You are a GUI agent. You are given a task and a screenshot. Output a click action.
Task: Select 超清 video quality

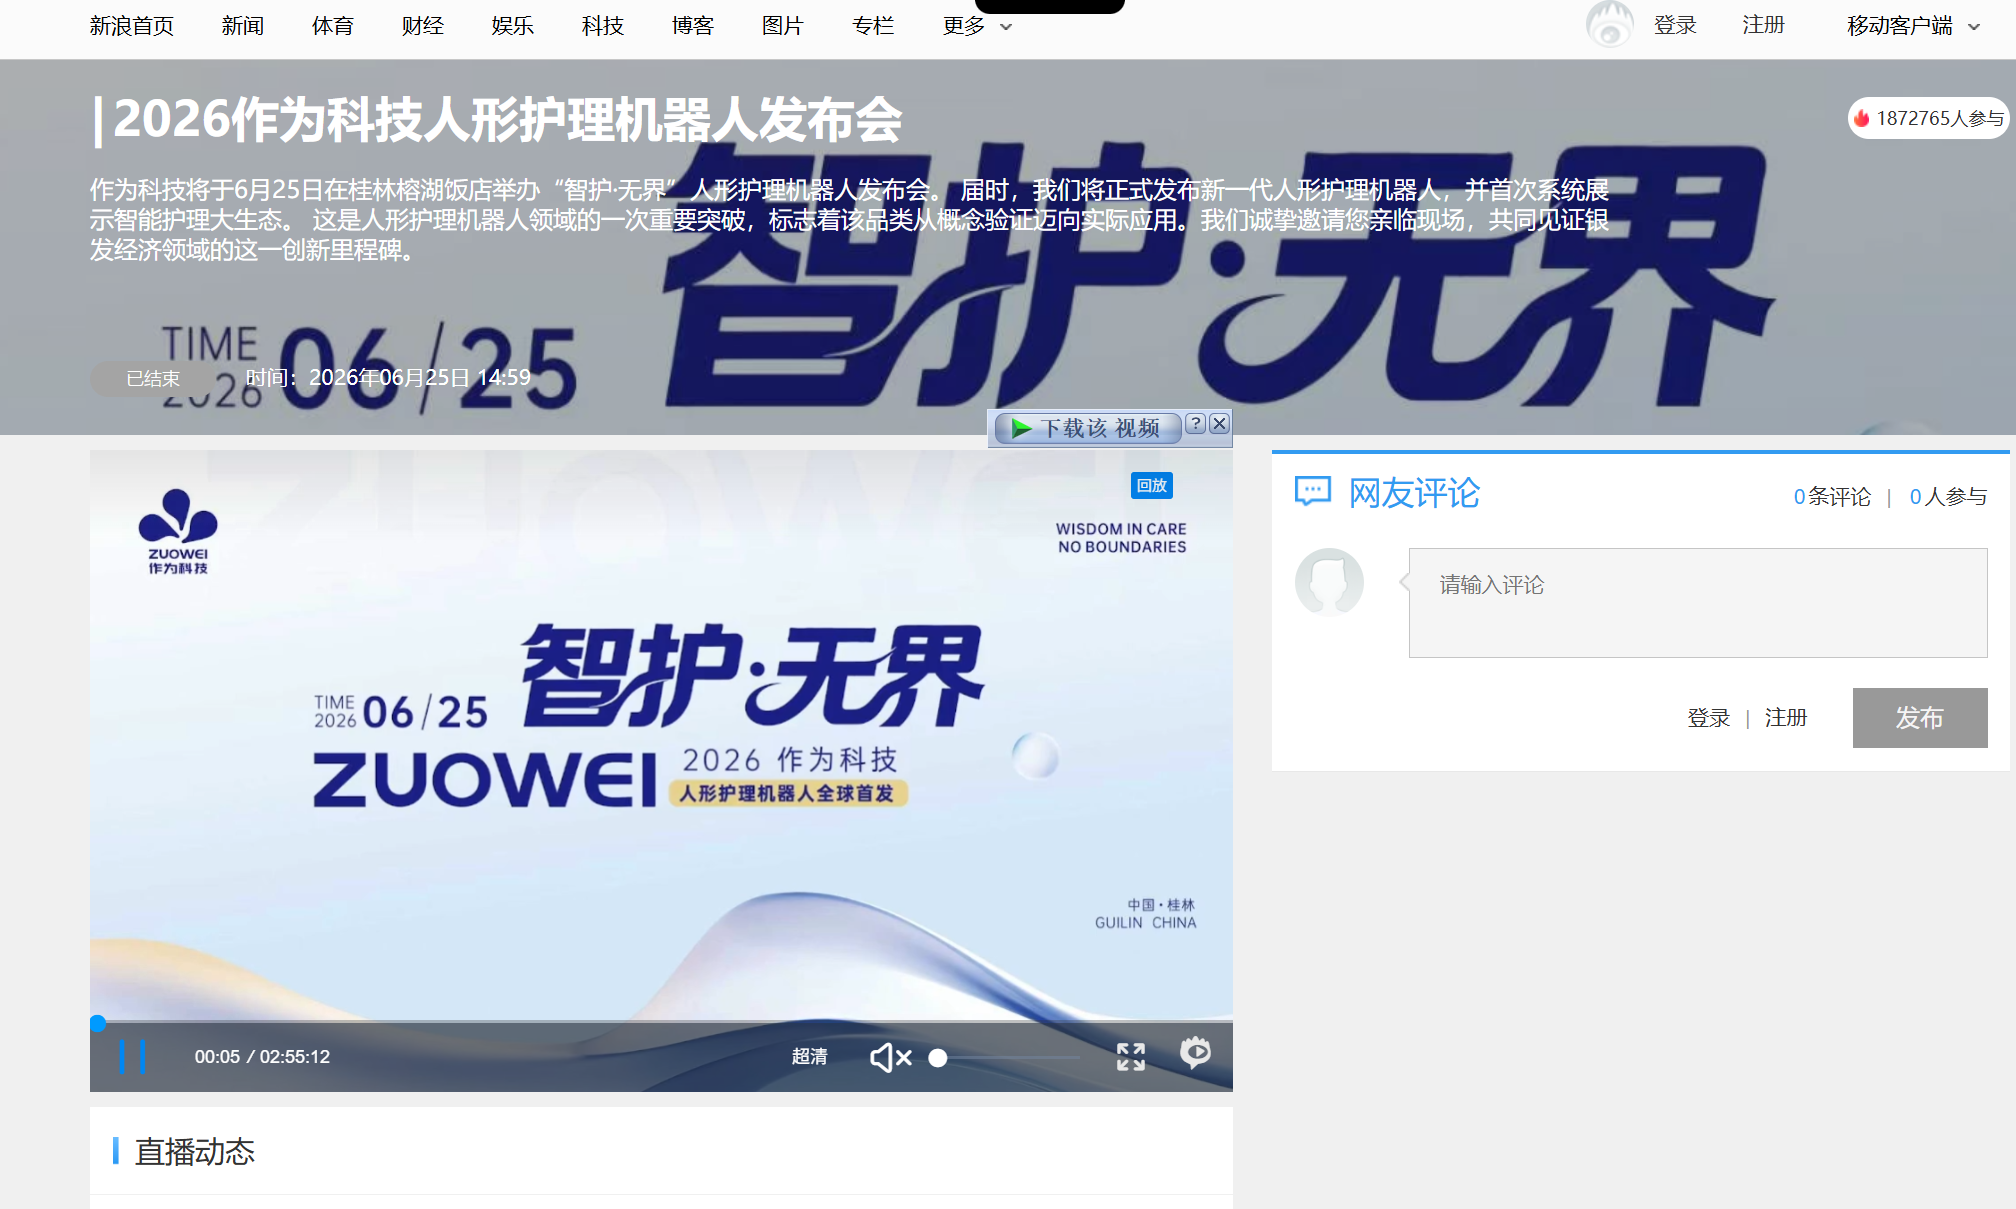point(809,1056)
